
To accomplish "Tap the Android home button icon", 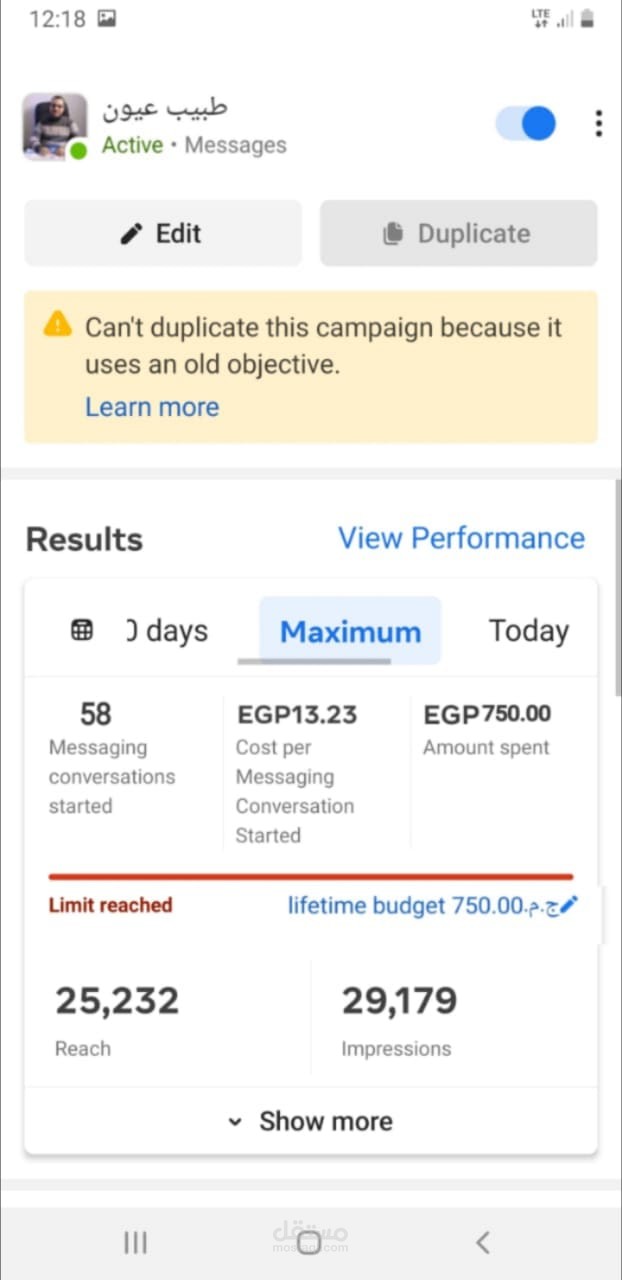I will click(310, 1242).
